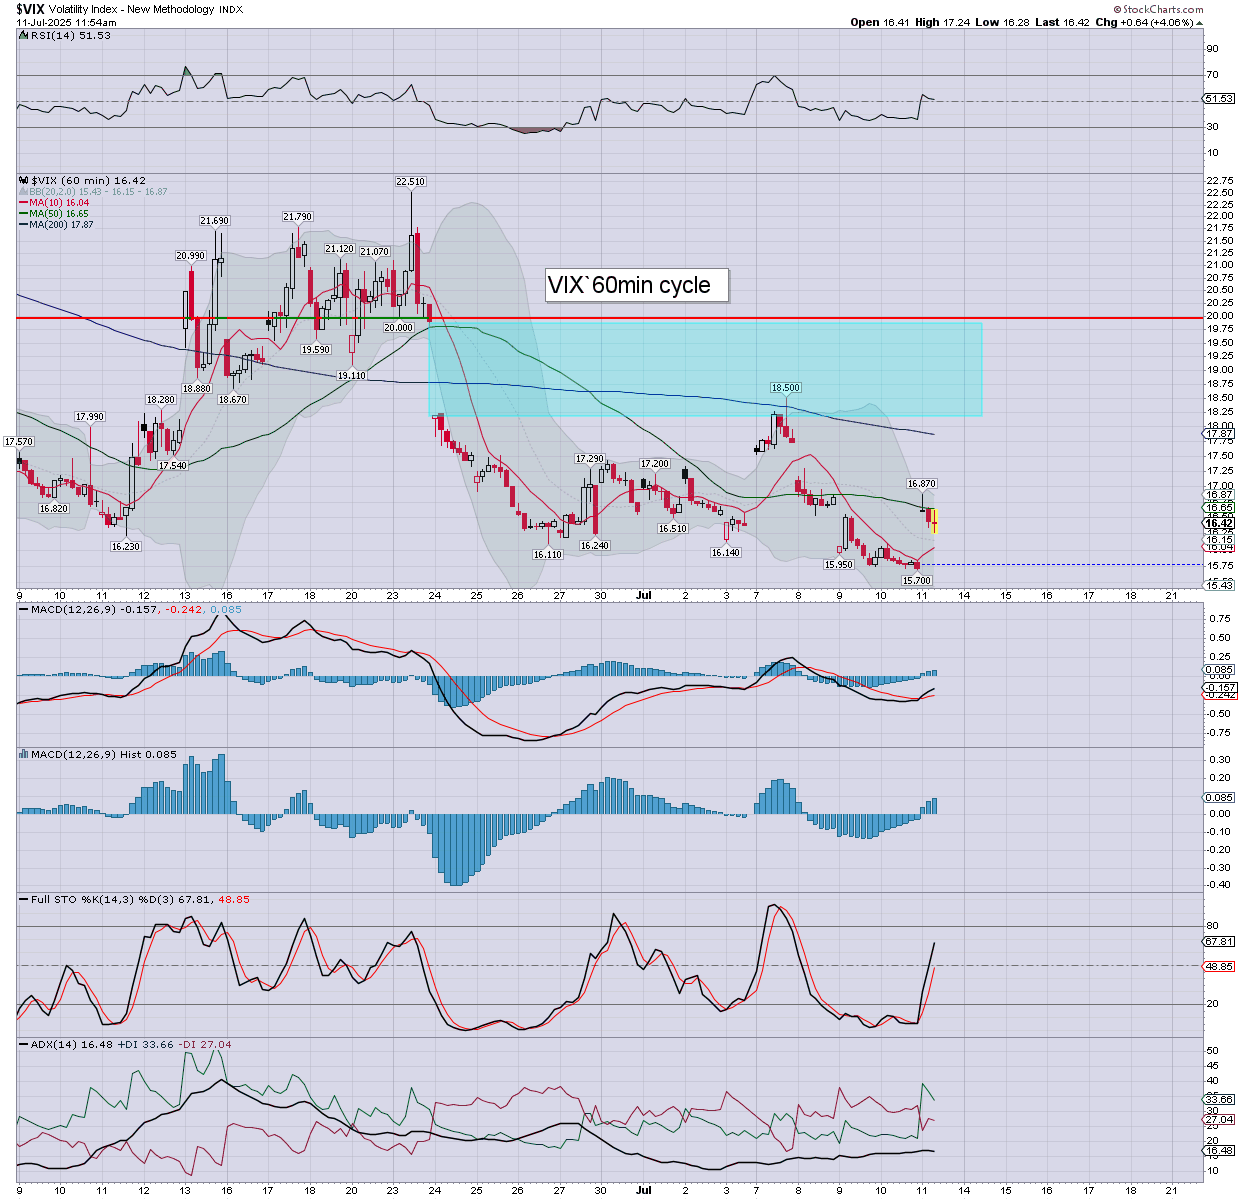This screenshot has height=1200, width=1250.
Task: Click the $VIX candlestick legend icon
Action: [23, 181]
